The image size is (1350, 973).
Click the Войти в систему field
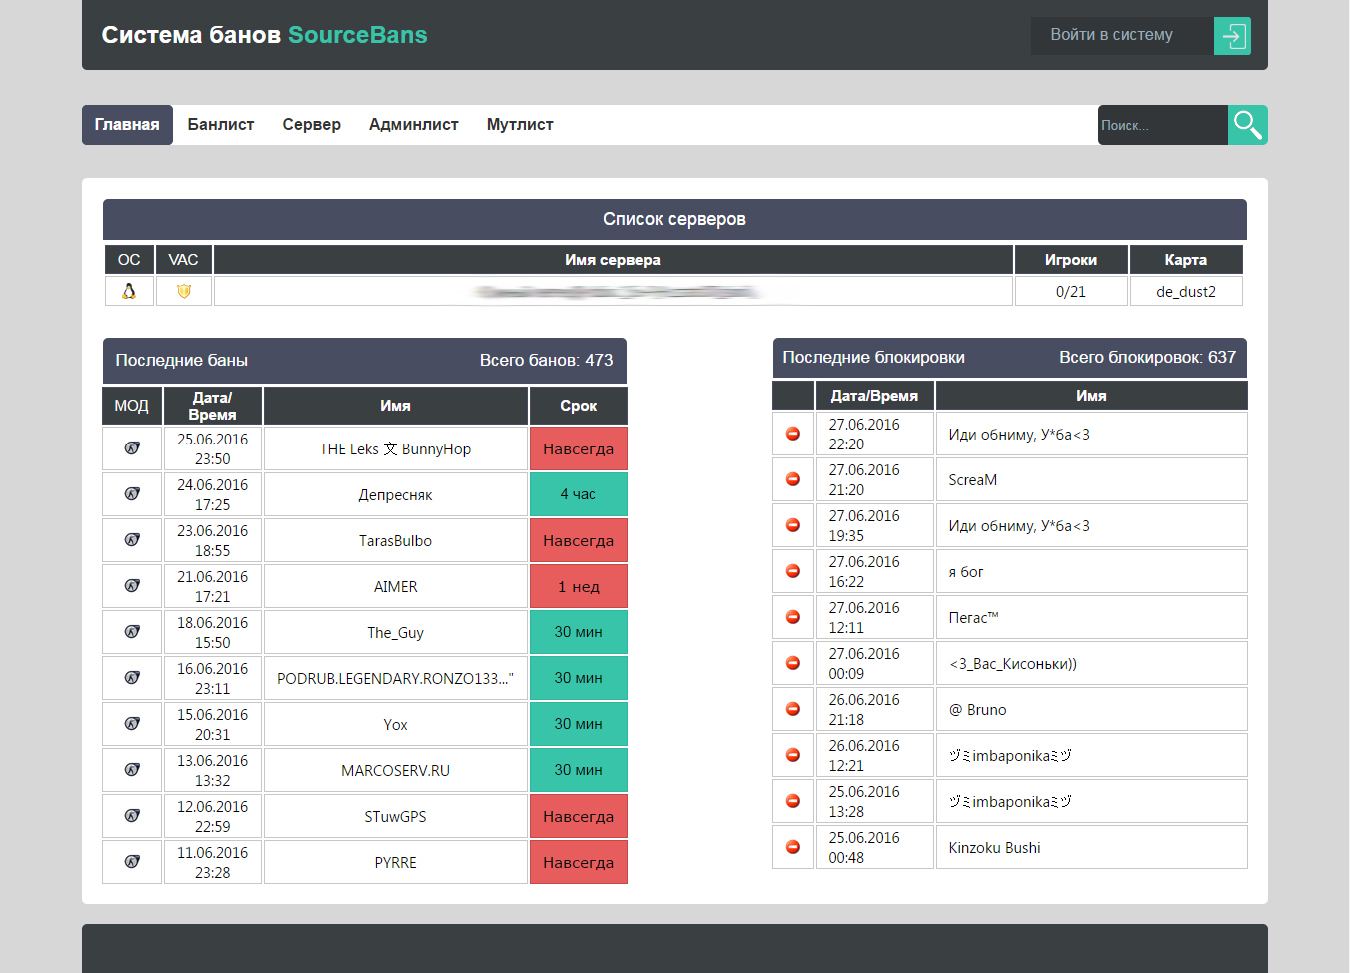(1122, 36)
